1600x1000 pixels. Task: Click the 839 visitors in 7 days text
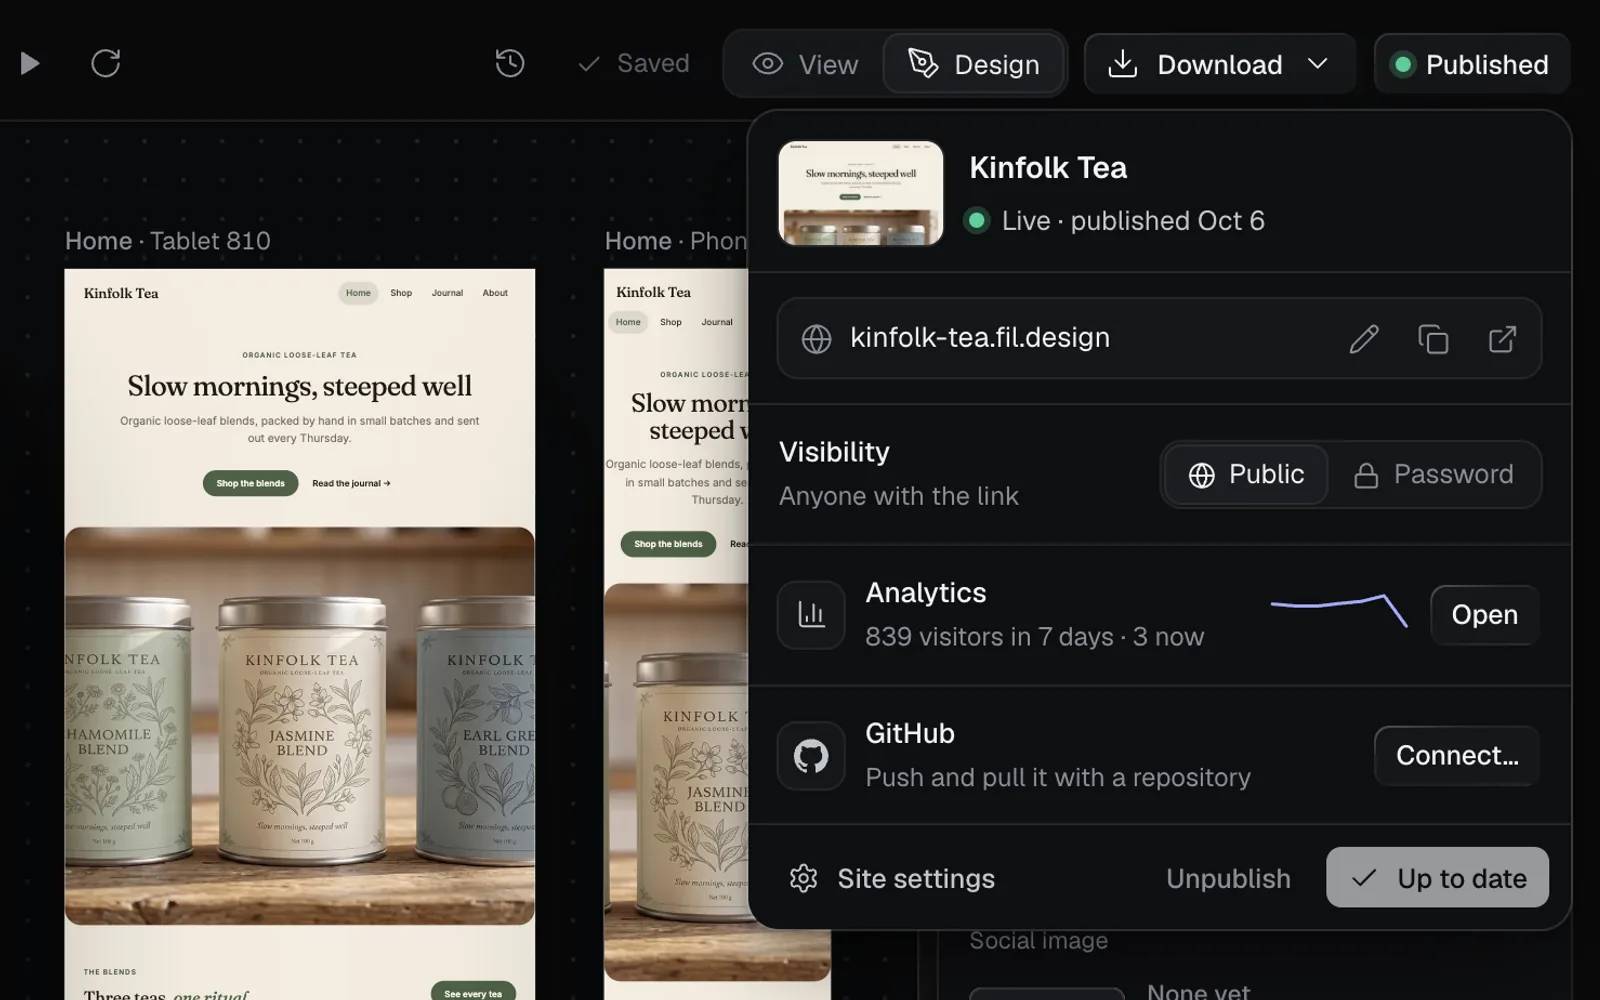(989, 637)
